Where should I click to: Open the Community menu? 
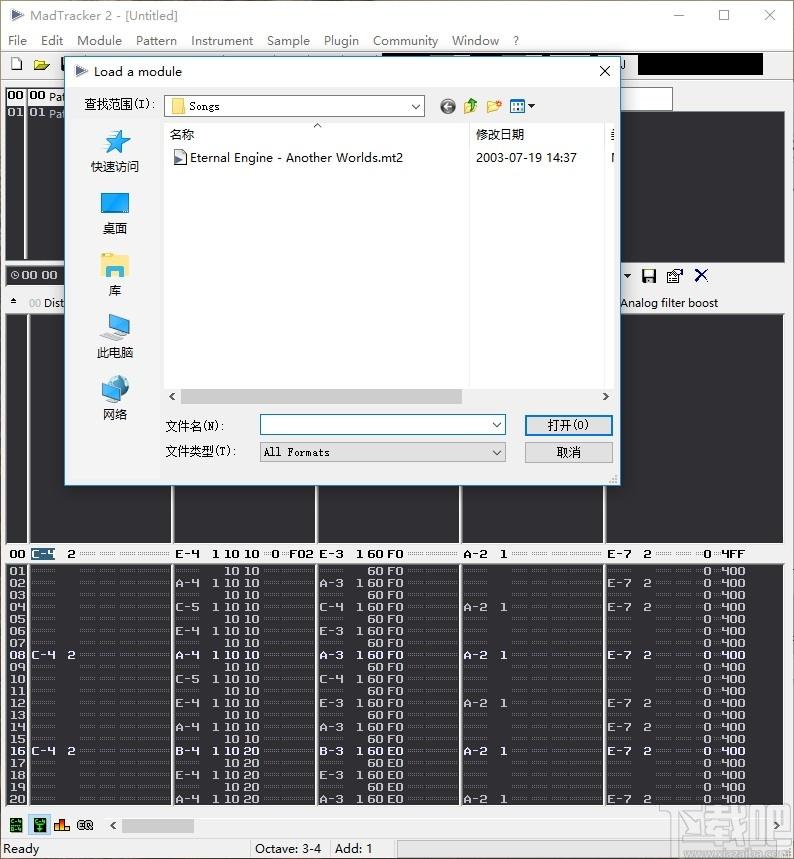pyautogui.click(x=405, y=41)
